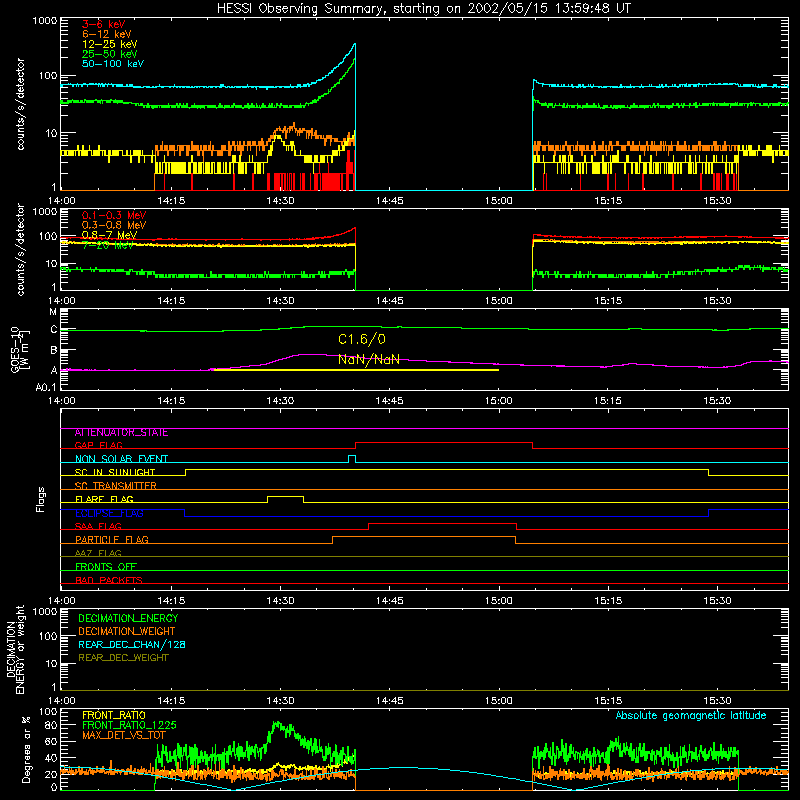Click the C1.6/0 flare class annotation
800x800 pixels.
click(x=362, y=339)
